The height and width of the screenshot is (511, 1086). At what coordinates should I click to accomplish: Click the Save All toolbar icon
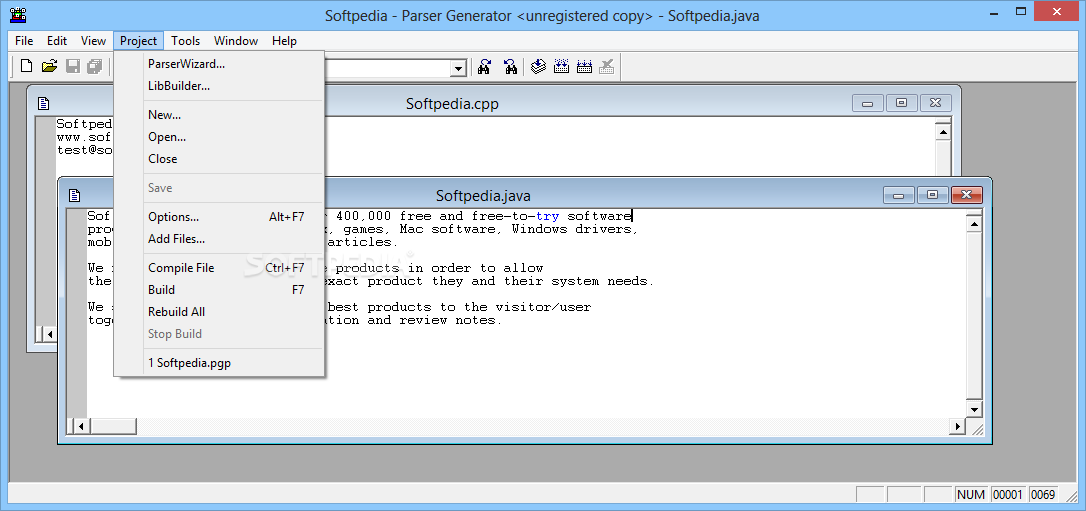pos(95,66)
